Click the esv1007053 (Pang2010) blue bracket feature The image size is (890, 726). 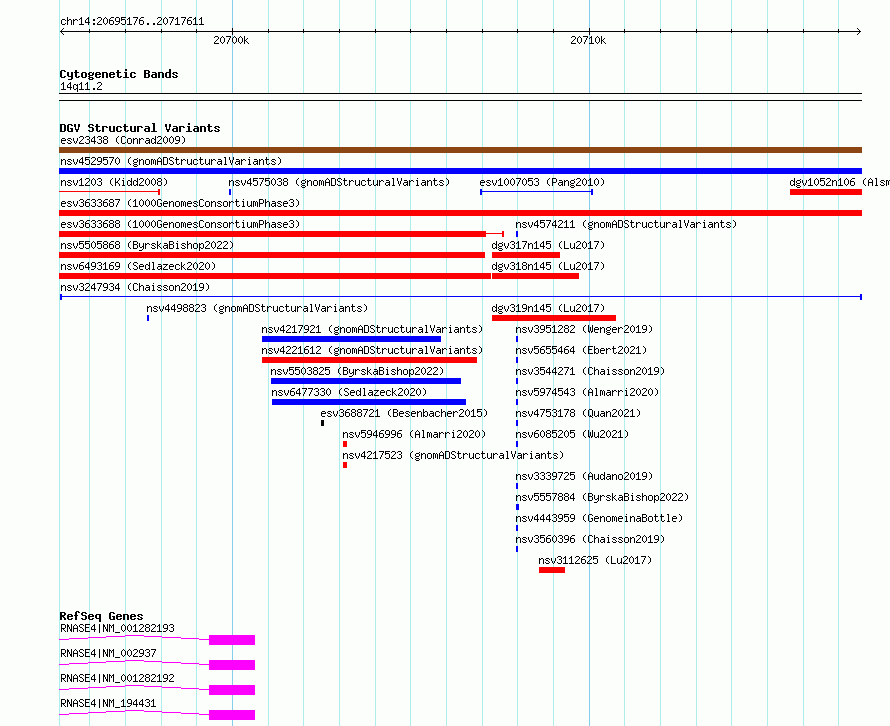click(536, 192)
